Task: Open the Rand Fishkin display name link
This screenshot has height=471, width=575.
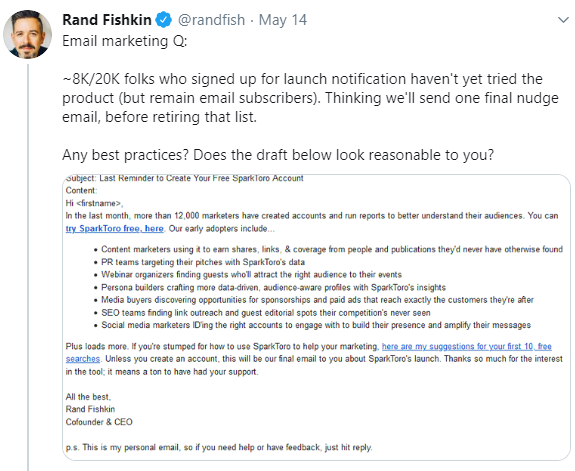Action: [x=107, y=20]
